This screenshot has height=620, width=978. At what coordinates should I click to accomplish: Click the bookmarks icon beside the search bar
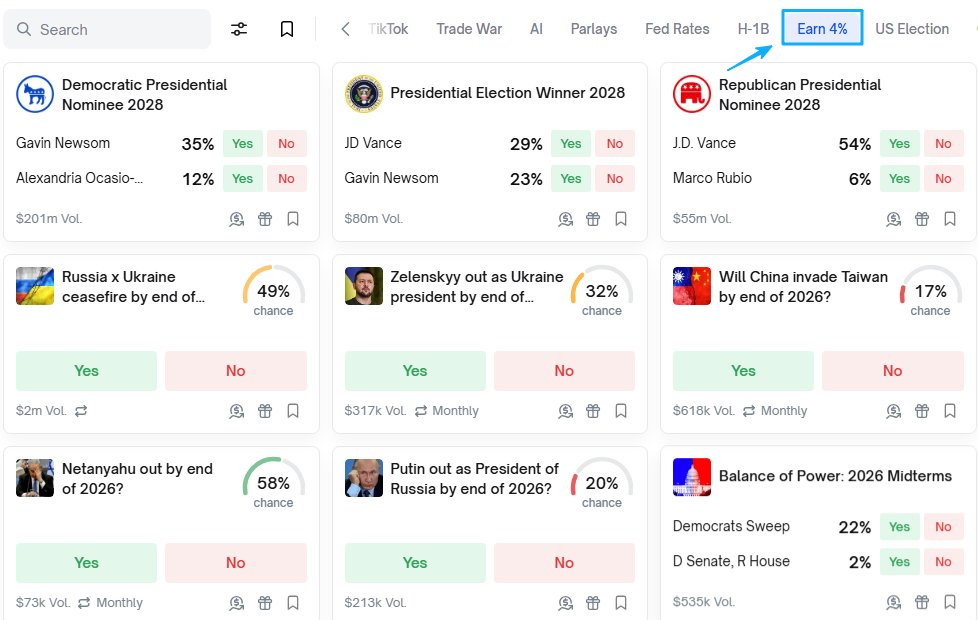tap(287, 29)
